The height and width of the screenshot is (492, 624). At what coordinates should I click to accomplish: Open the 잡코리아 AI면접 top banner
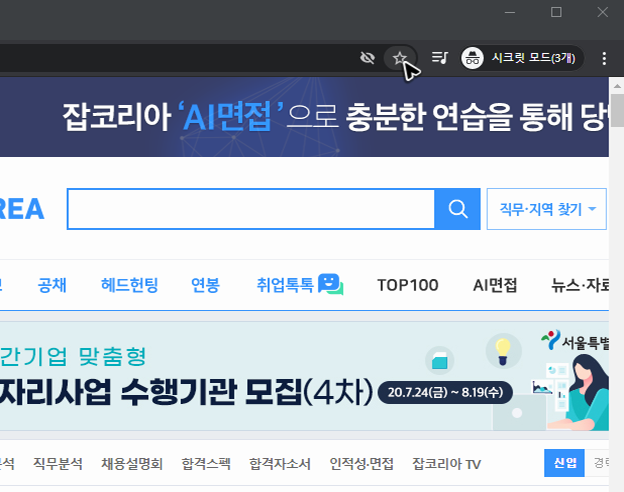point(304,117)
